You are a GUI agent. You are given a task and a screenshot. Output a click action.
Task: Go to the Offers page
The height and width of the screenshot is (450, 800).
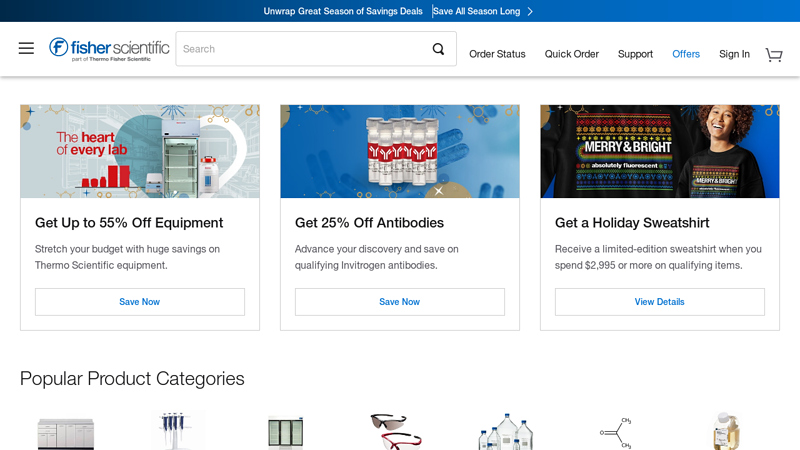tap(686, 54)
